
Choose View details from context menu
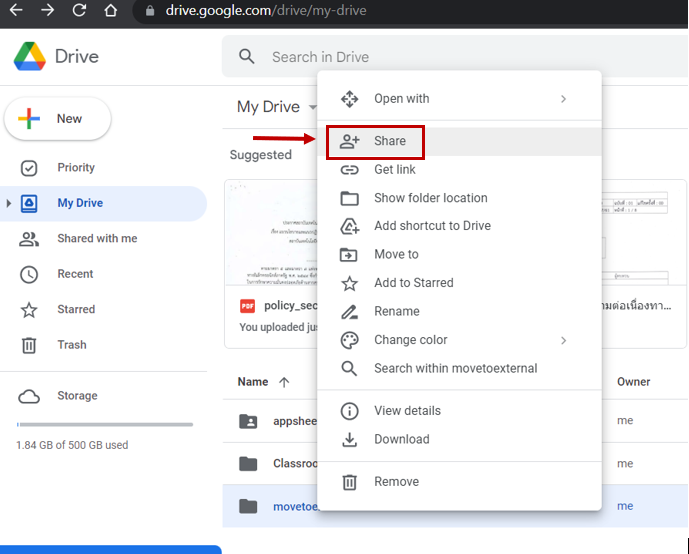tap(407, 411)
